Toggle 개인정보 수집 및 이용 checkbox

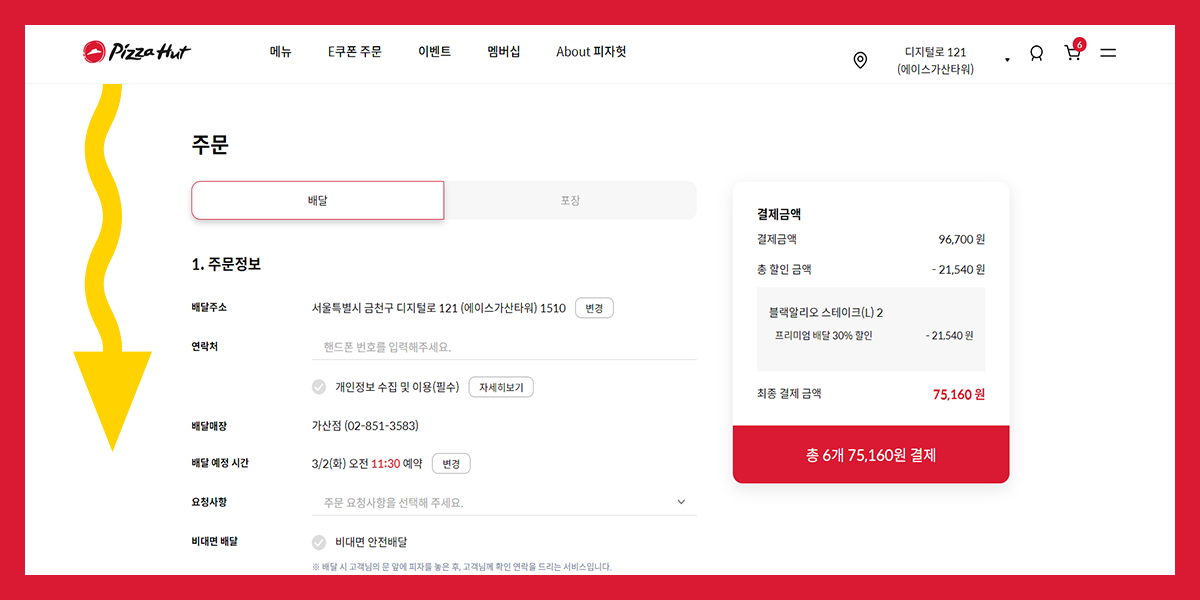click(319, 387)
